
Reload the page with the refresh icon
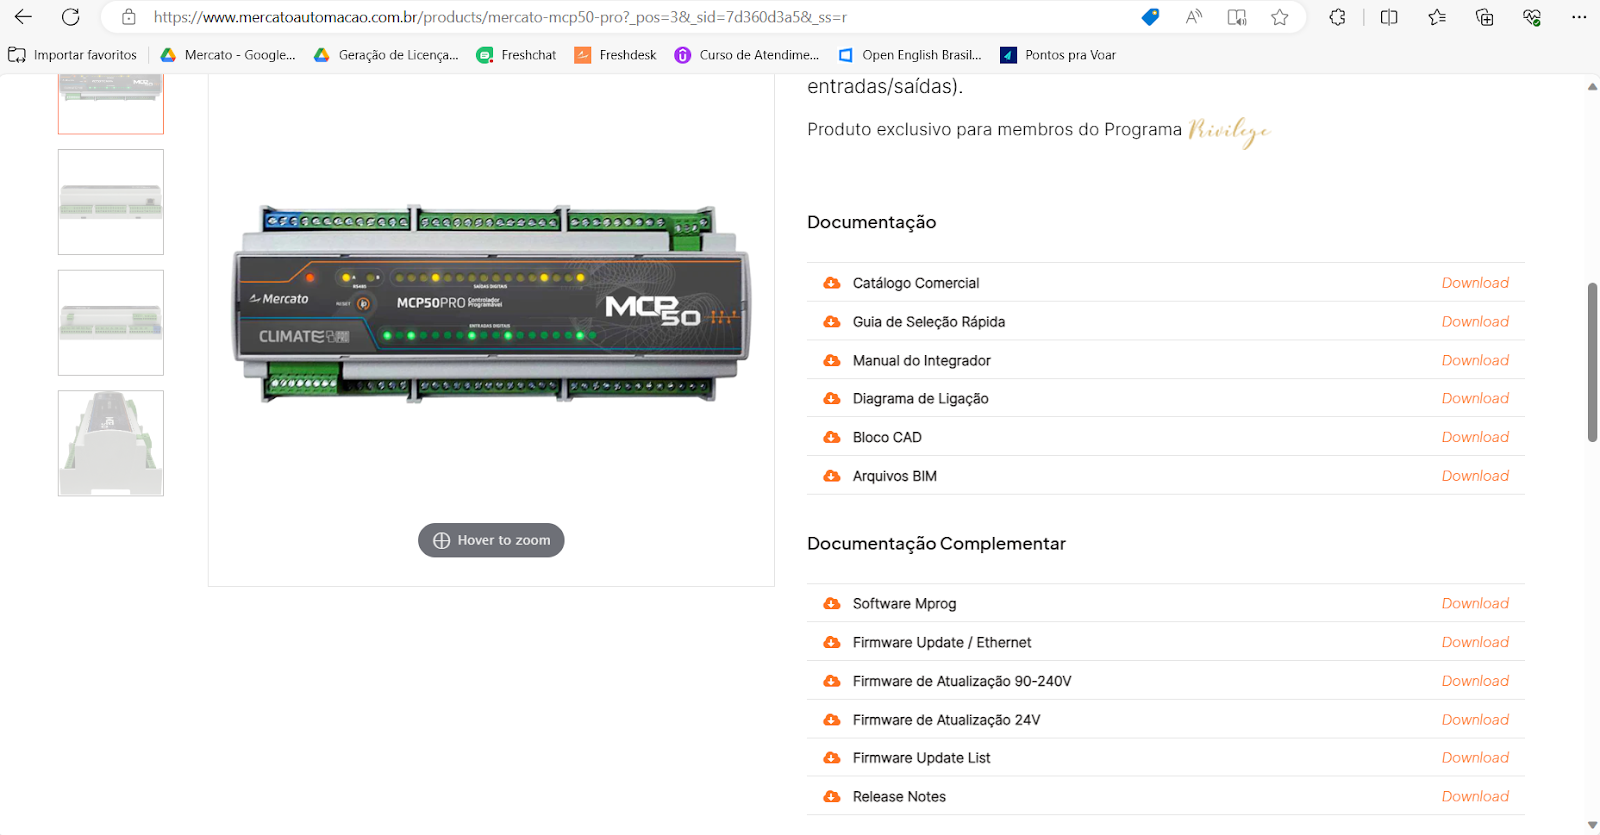click(x=71, y=17)
